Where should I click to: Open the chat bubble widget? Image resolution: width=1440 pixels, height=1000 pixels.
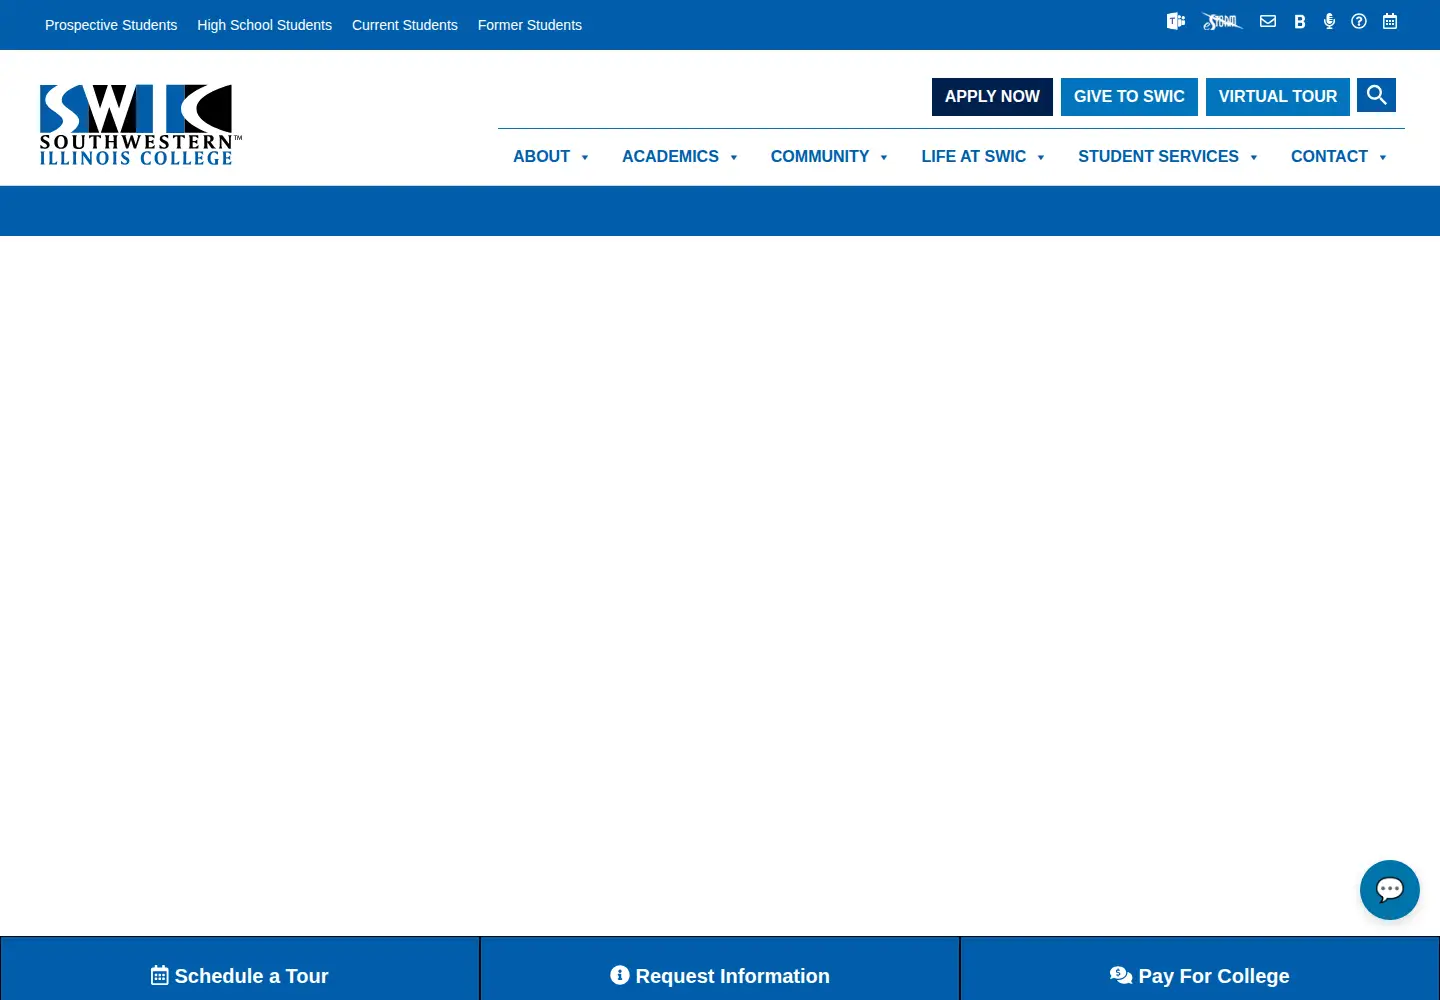pyautogui.click(x=1390, y=890)
